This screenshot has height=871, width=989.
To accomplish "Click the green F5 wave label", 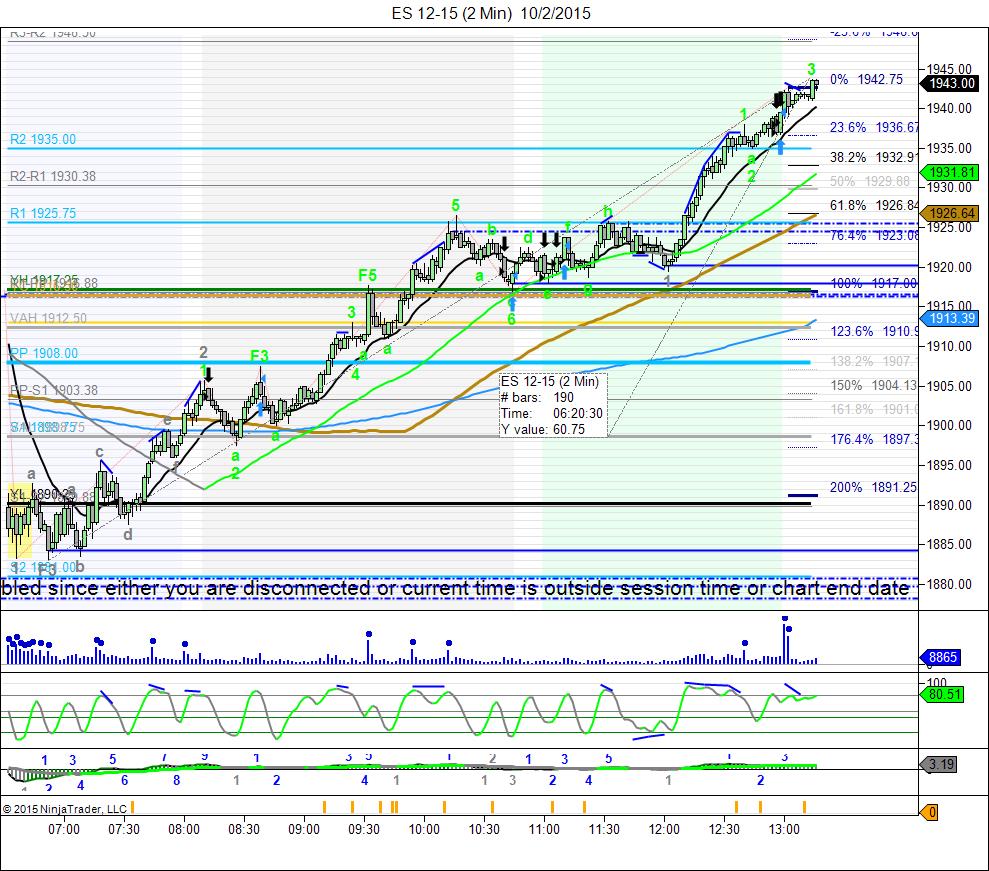I will click(x=367, y=275).
